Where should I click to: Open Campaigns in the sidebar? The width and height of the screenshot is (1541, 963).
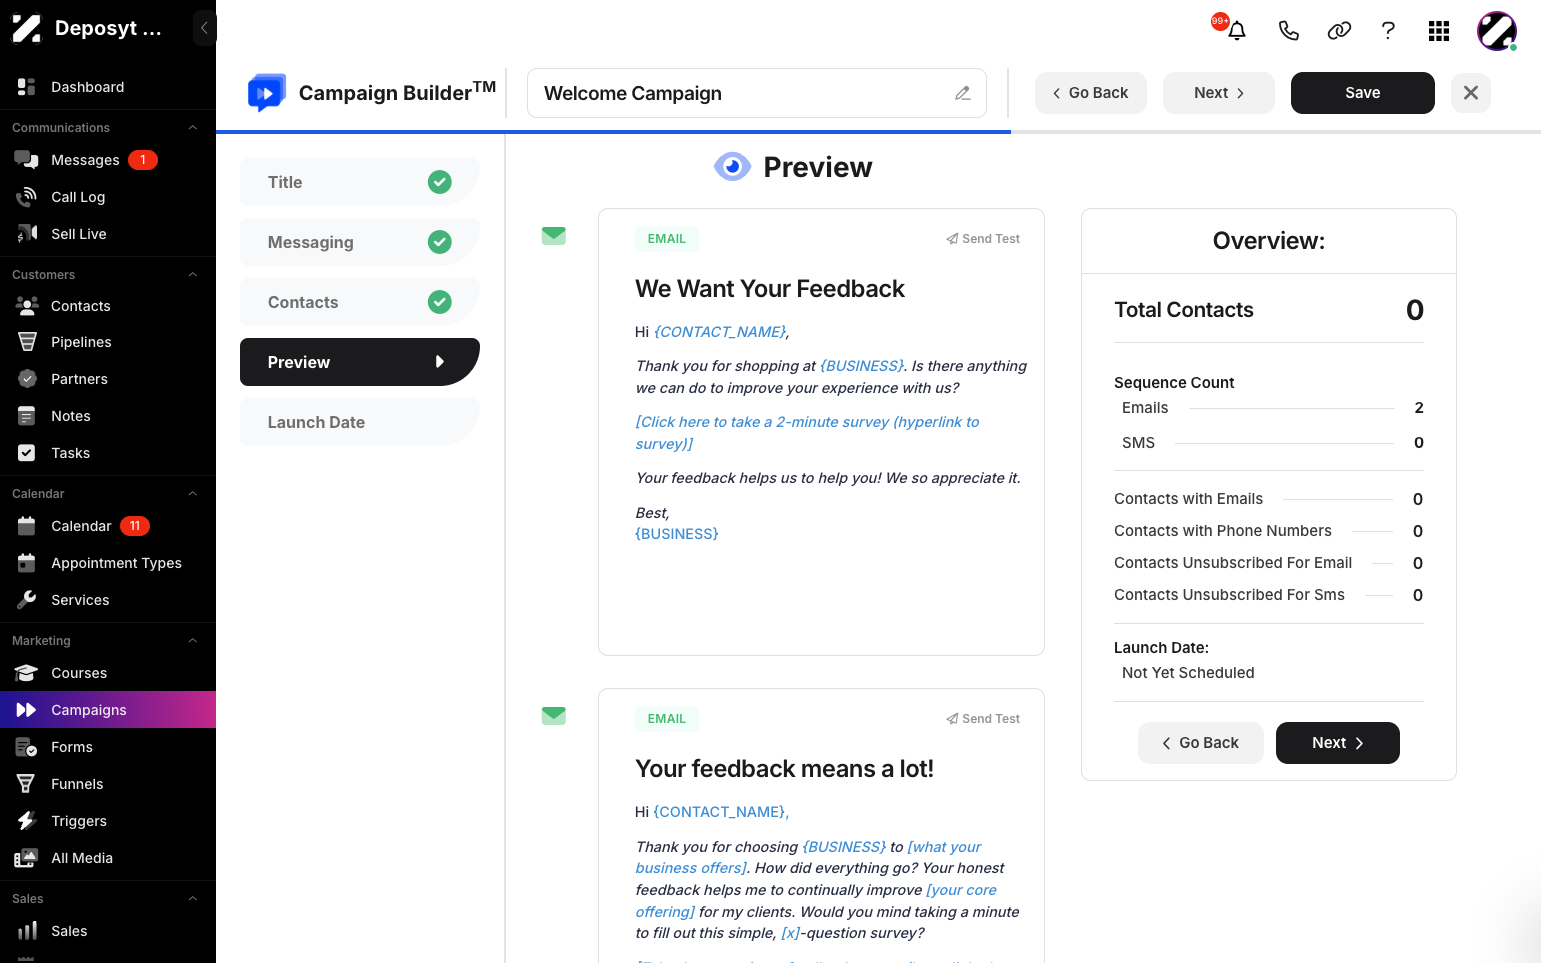[x=108, y=710]
